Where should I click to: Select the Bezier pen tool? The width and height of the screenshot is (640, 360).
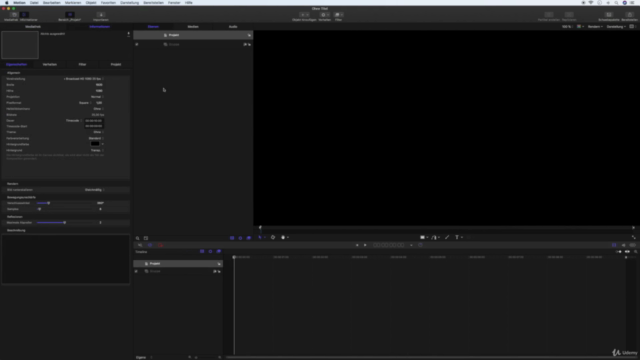434,237
